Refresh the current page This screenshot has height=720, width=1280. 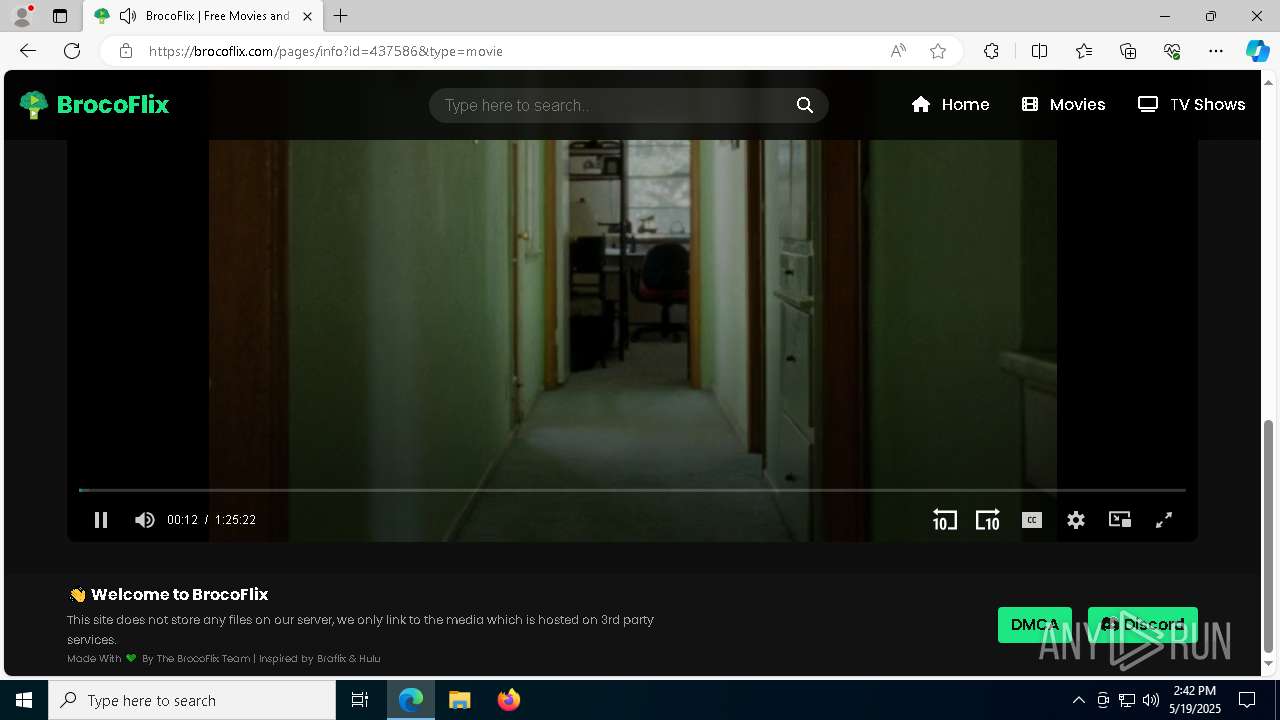pyautogui.click(x=72, y=51)
